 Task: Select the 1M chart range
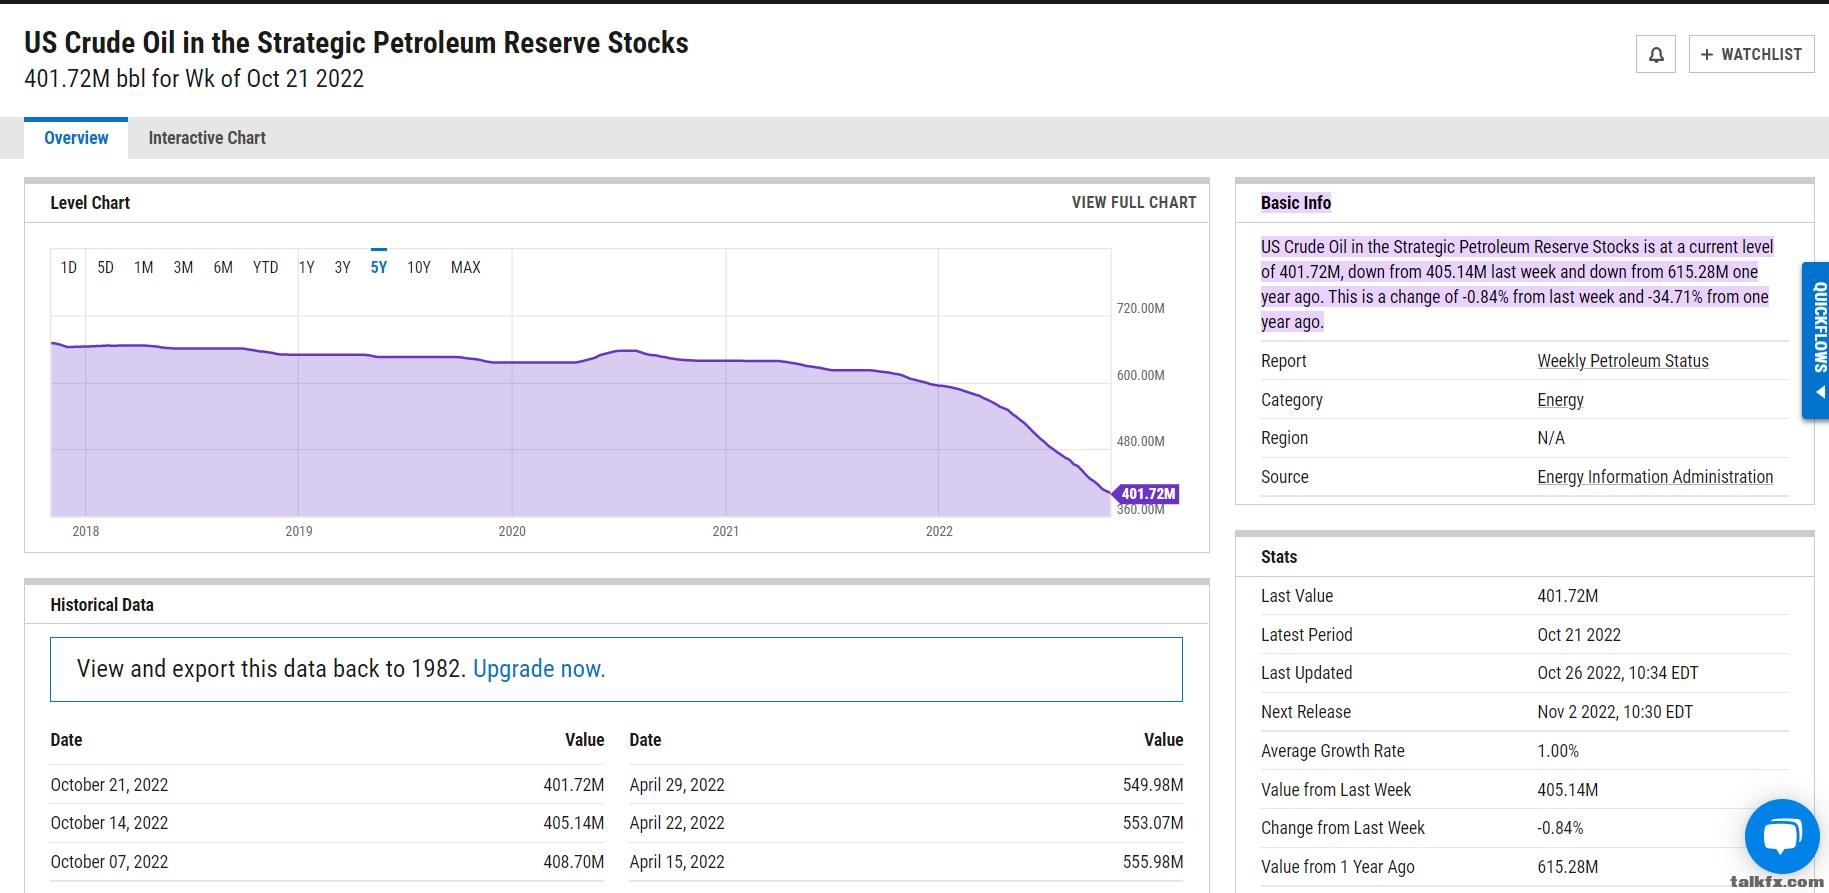click(x=143, y=267)
